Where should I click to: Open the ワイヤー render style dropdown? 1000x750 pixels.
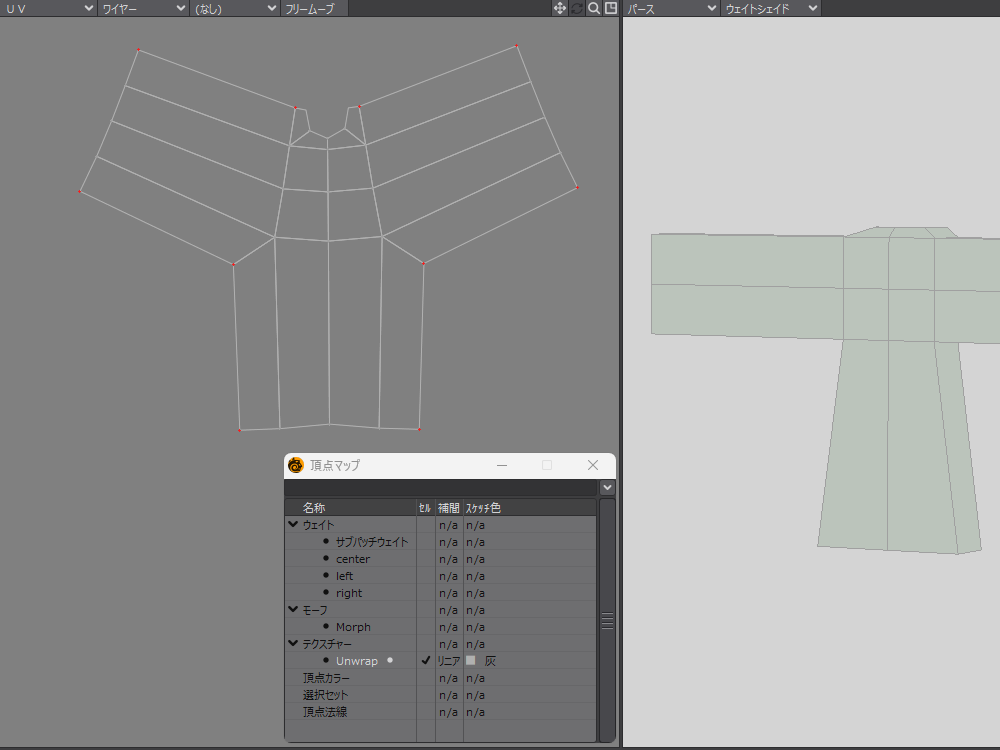[143, 8]
